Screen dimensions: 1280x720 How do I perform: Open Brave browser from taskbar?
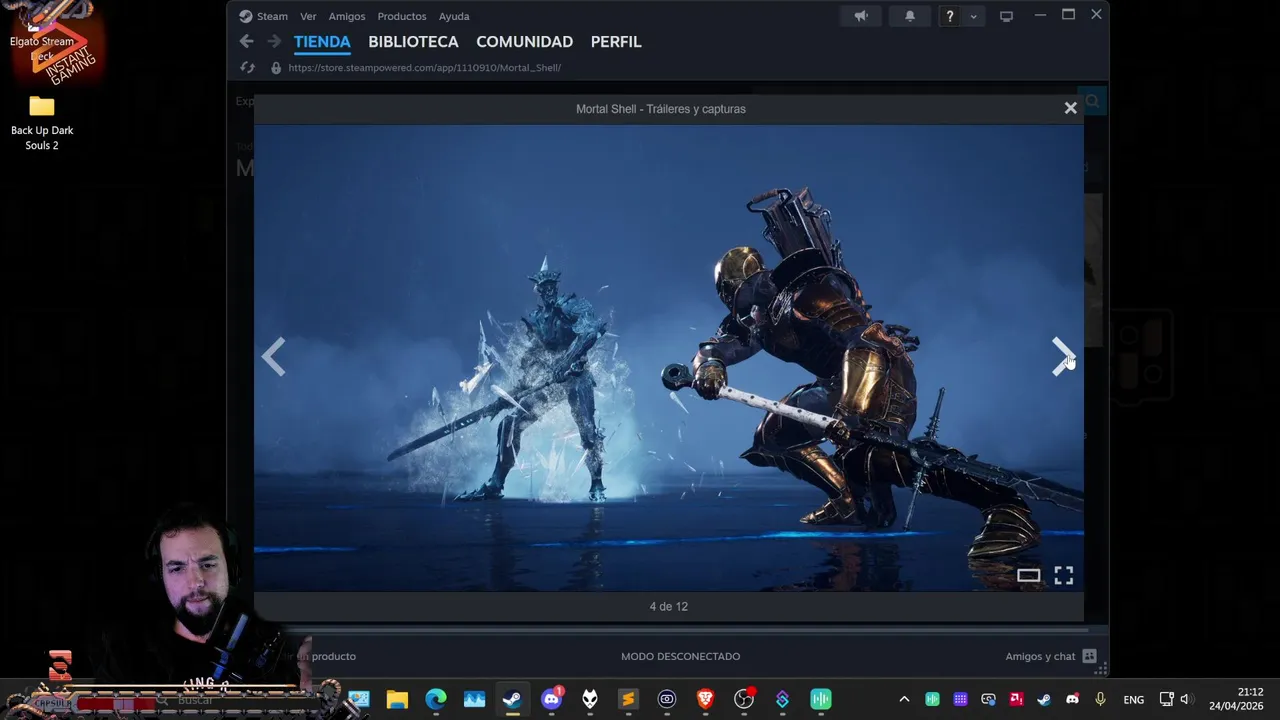coord(705,699)
